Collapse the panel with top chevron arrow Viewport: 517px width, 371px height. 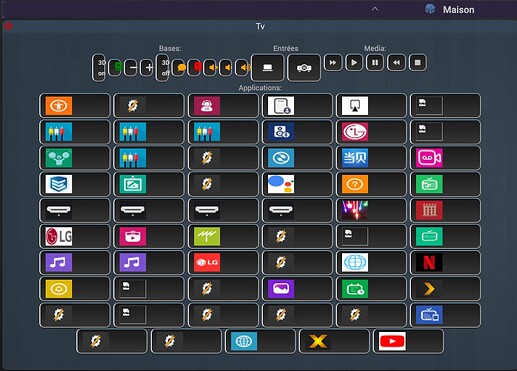375,9
